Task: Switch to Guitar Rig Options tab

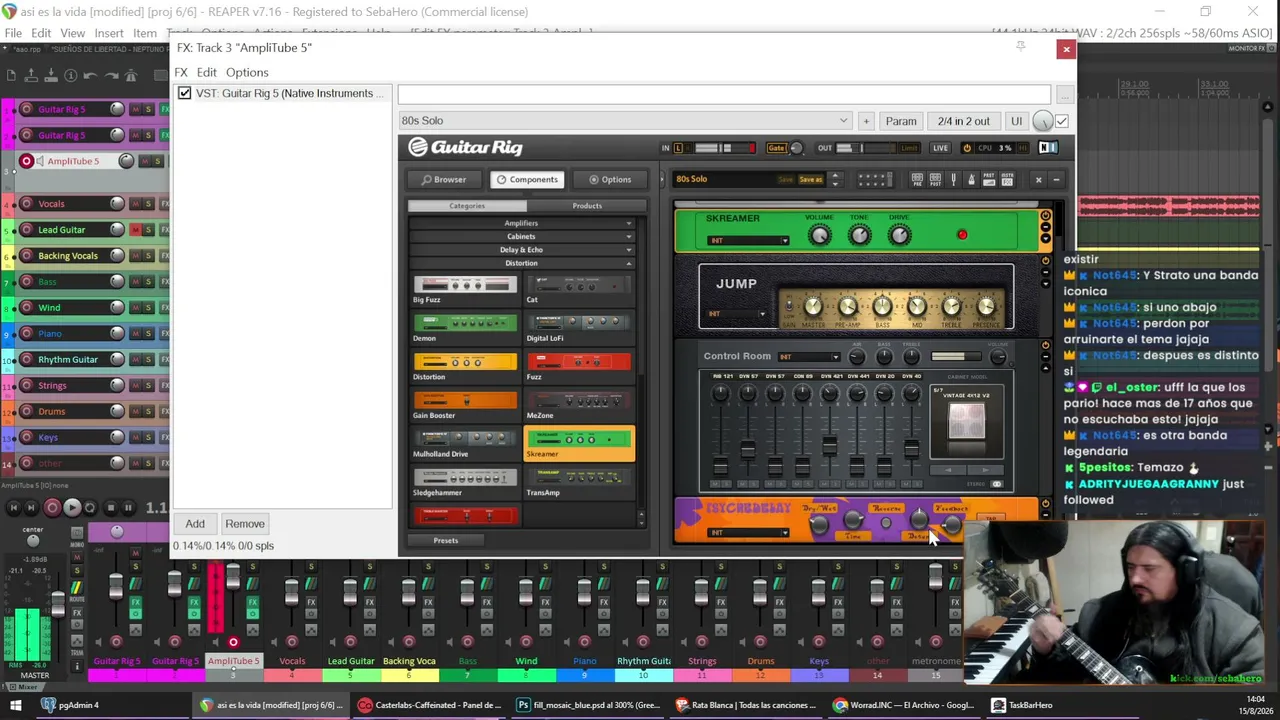Action: coord(610,180)
